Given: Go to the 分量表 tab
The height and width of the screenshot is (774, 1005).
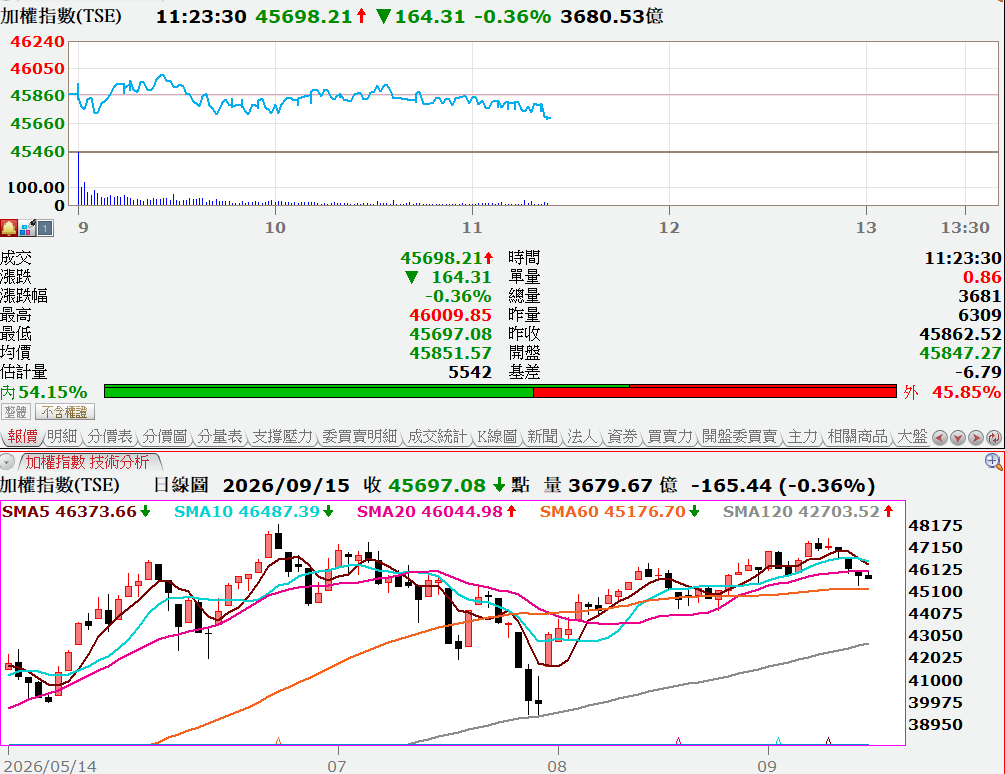Looking at the screenshot, I should tap(220, 436).
